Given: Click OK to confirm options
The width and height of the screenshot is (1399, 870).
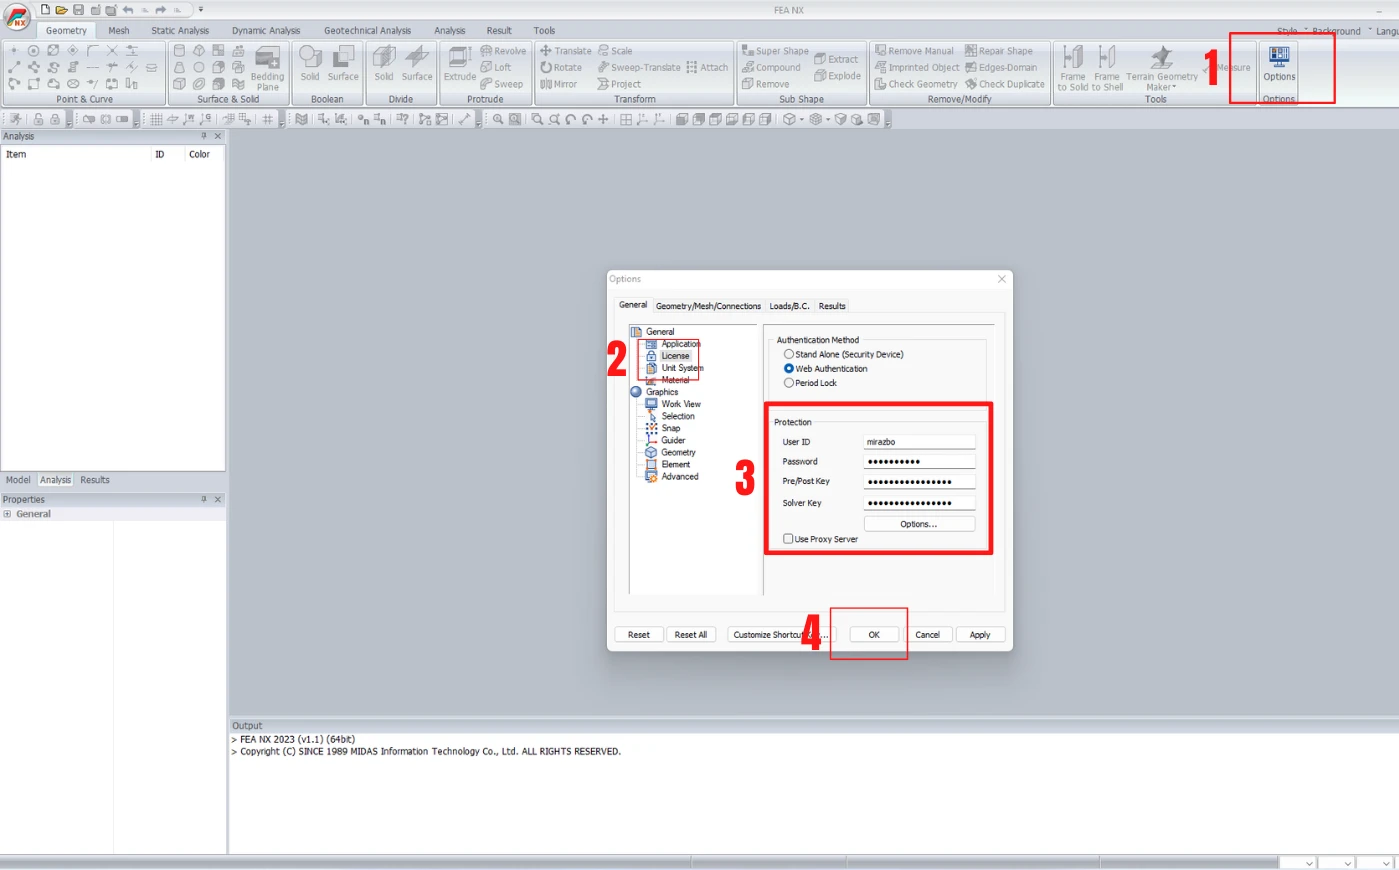Looking at the screenshot, I should point(874,635).
